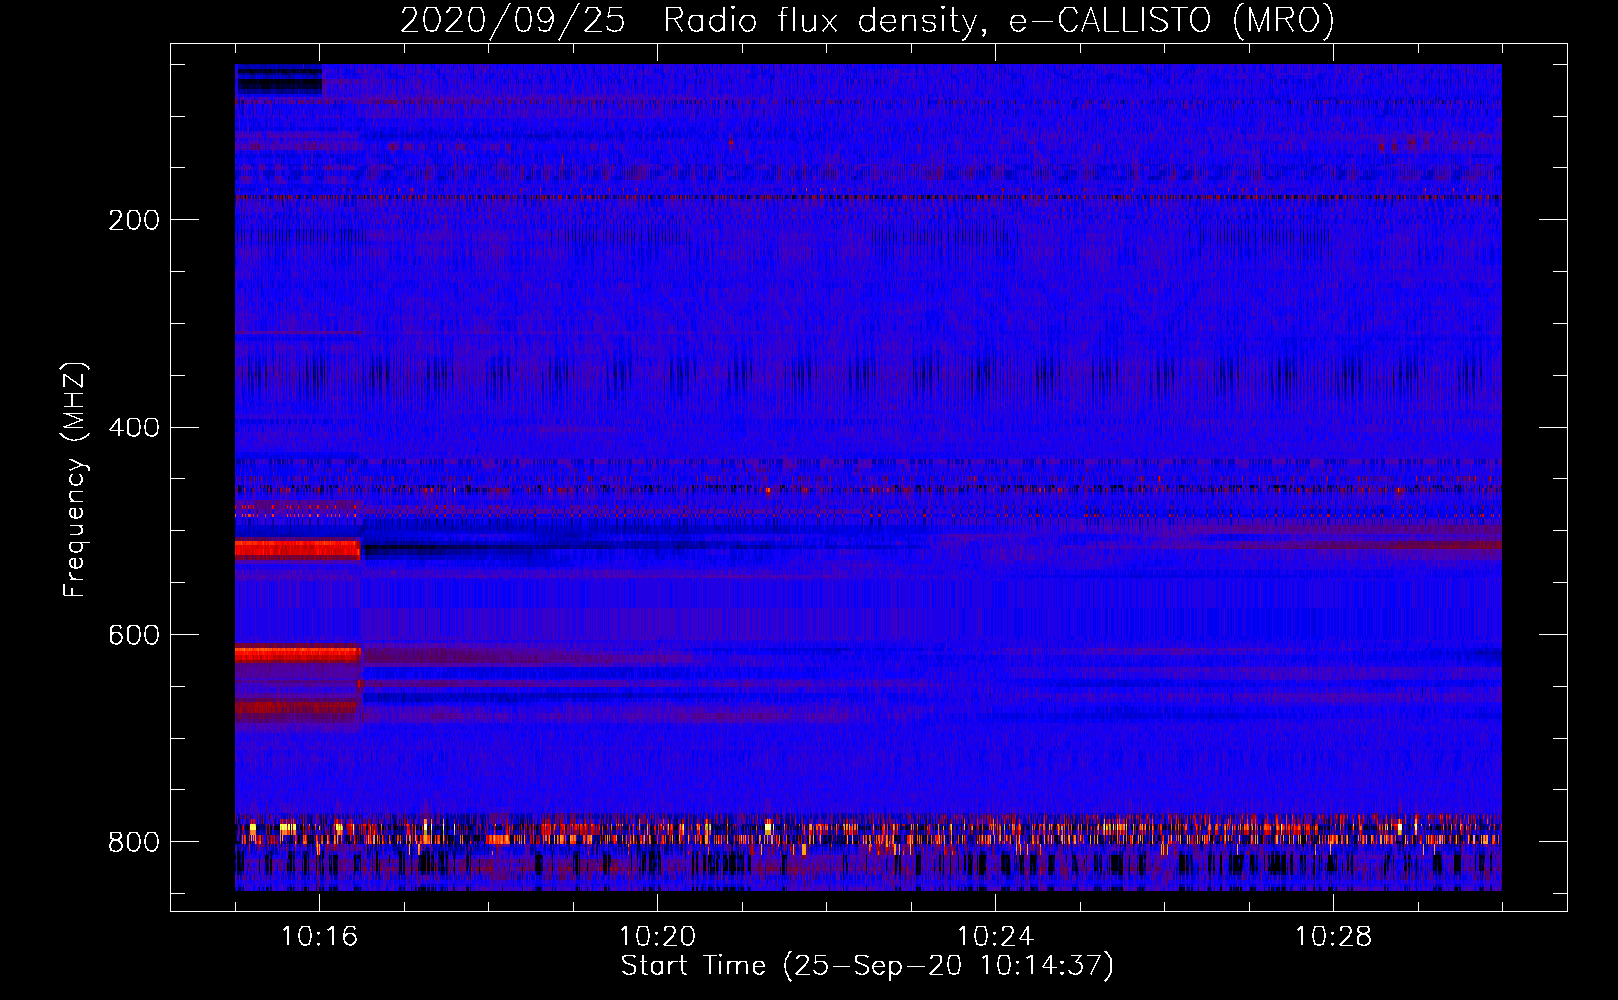The height and width of the screenshot is (1000, 1618).
Task: Click the 800 frequency tick label
Action: 134,842
